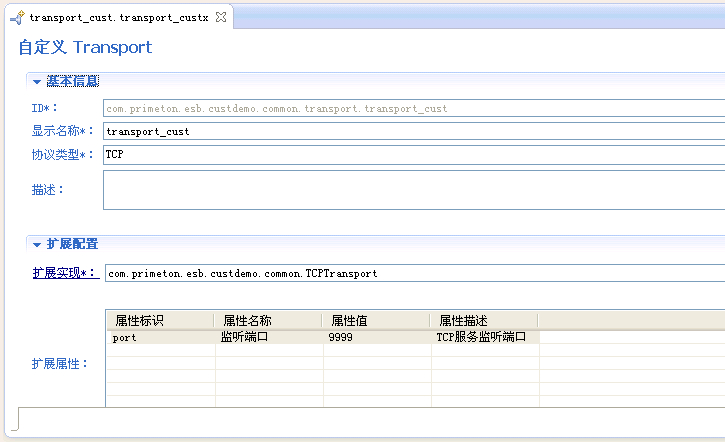Select the 监听端口 name cell
This screenshot has height=442, width=725.
268,338
